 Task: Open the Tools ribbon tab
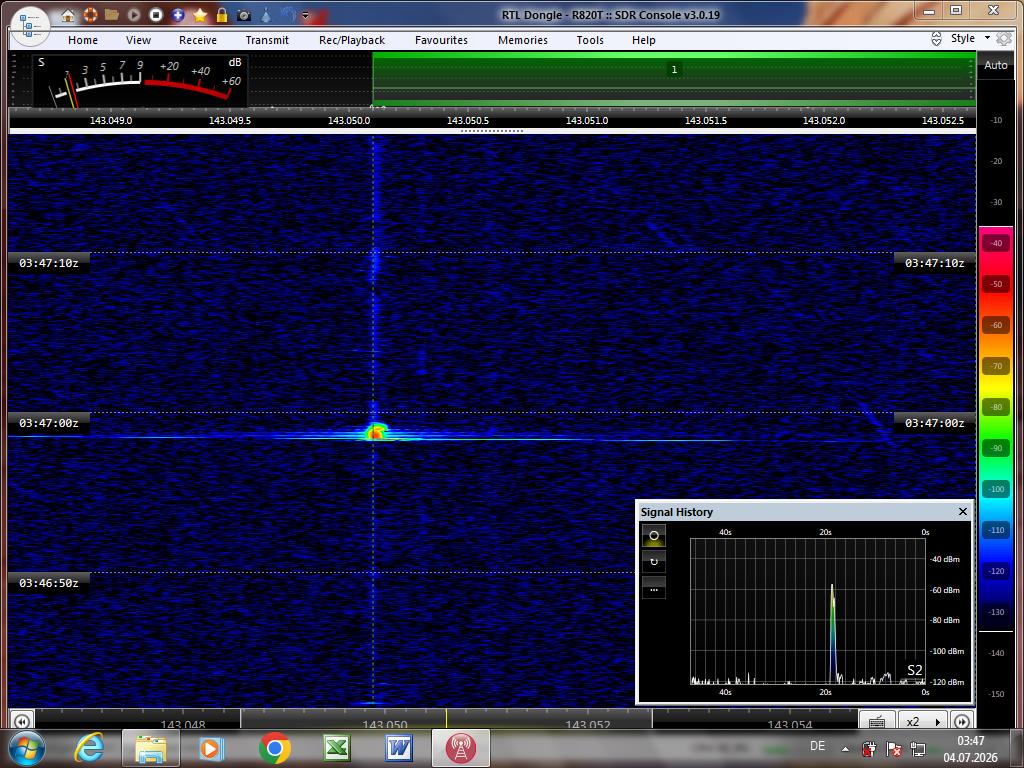point(590,40)
